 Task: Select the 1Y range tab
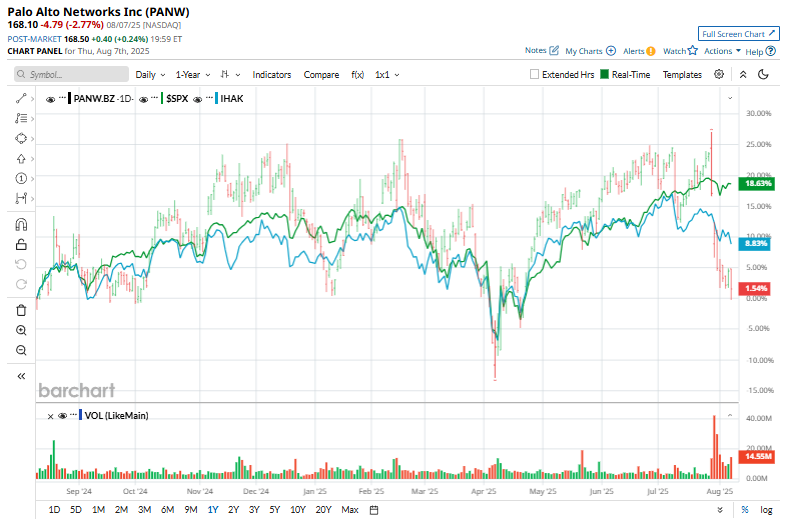[213, 510]
